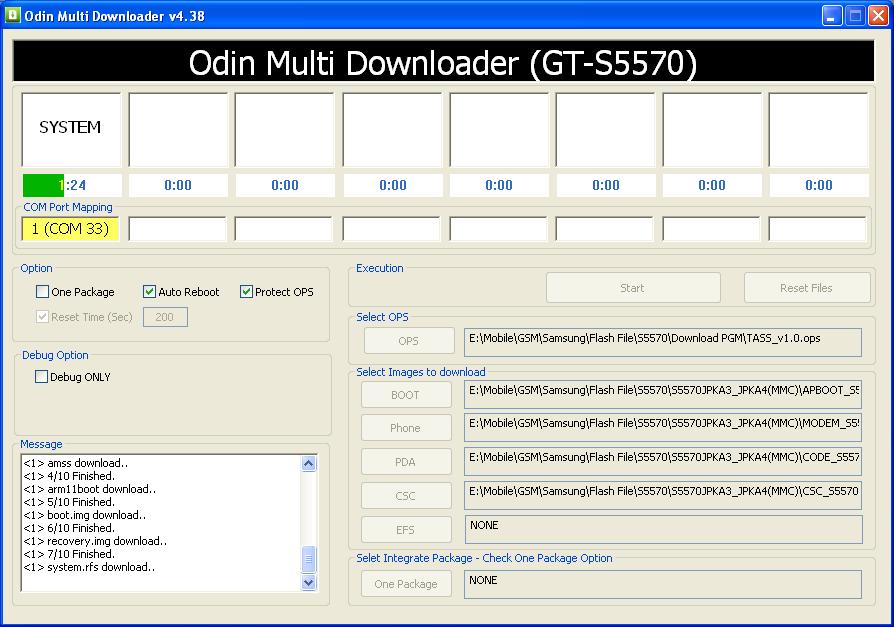894x627 pixels.
Task: Click the Phone image button
Action: pyautogui.click(x=405, y=428)
